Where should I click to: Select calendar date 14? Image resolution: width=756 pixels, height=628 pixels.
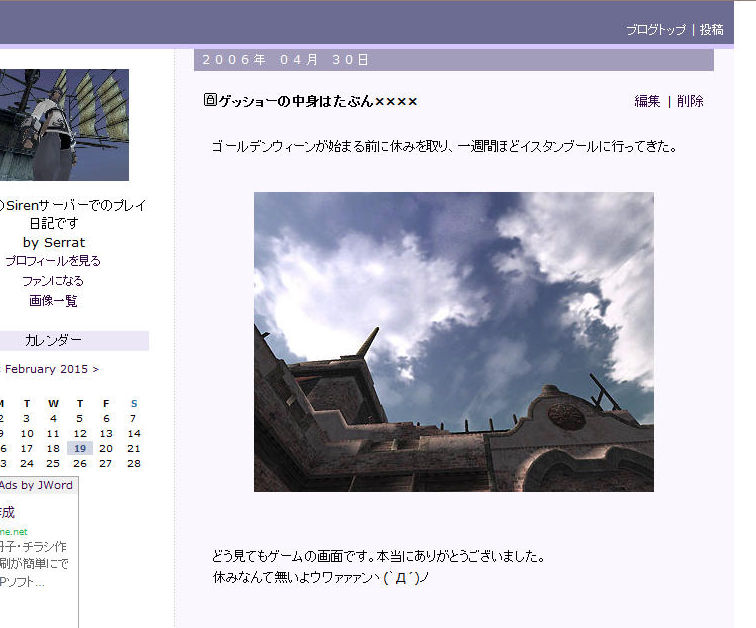(x=134, y=434)
